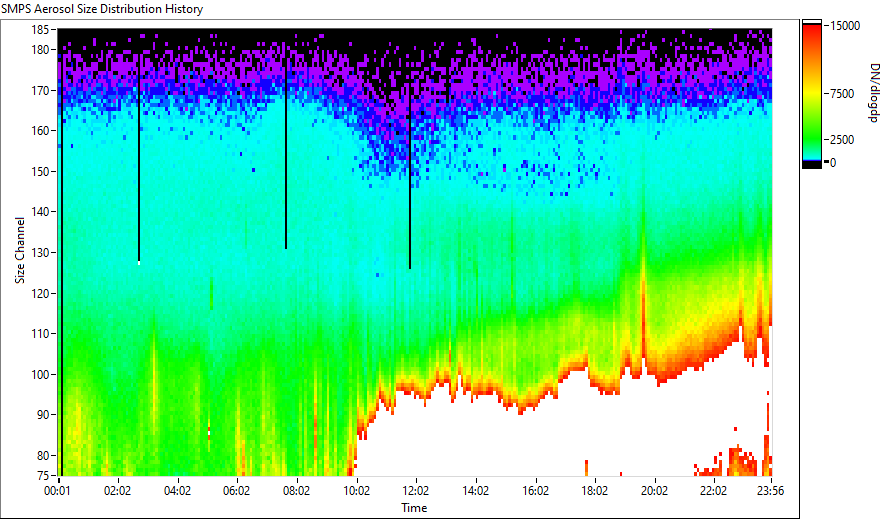884x519 pixels.
Task: Click the y-axis tick label 150
Action: coord(41,171)
